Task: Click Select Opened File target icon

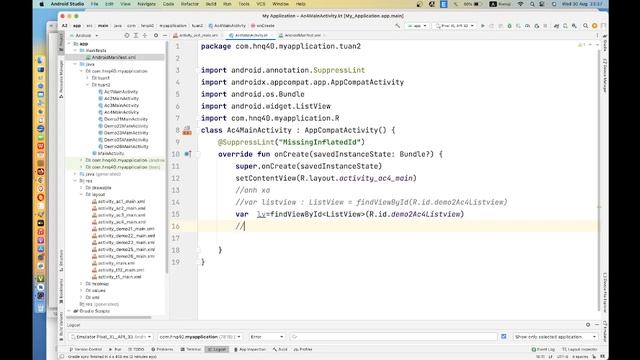Action: 127,36
